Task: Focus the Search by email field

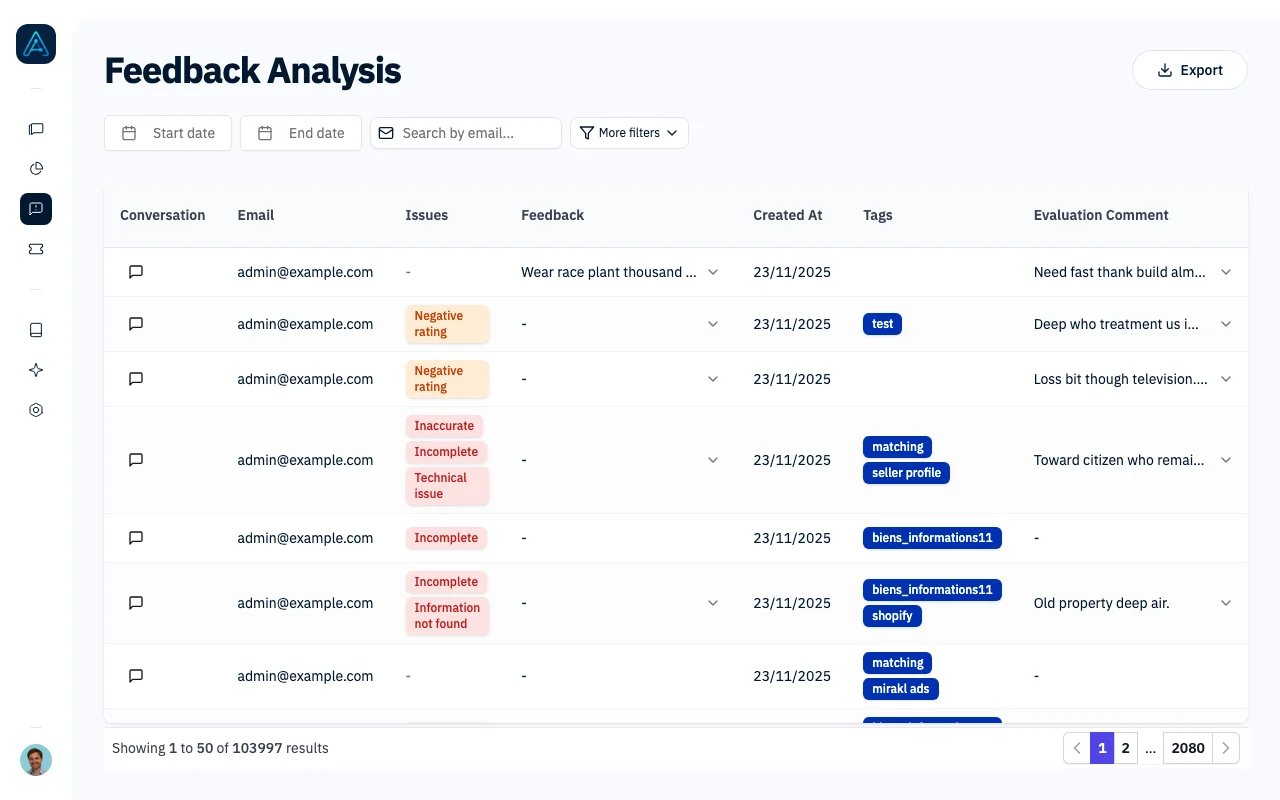Action: [466, 133]
